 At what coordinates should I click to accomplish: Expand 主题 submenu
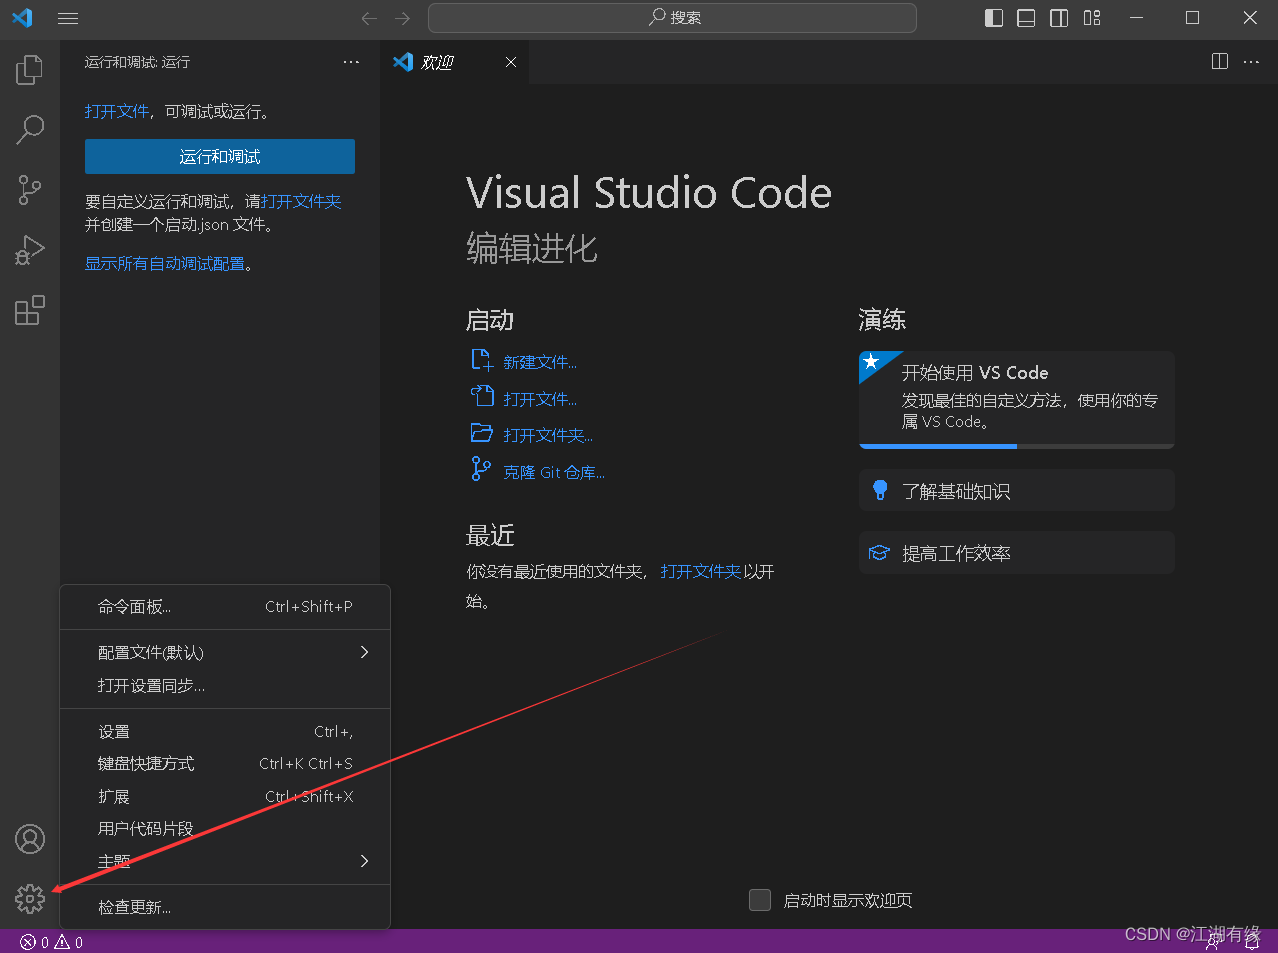pyautogui.click(x=225, y=861)
